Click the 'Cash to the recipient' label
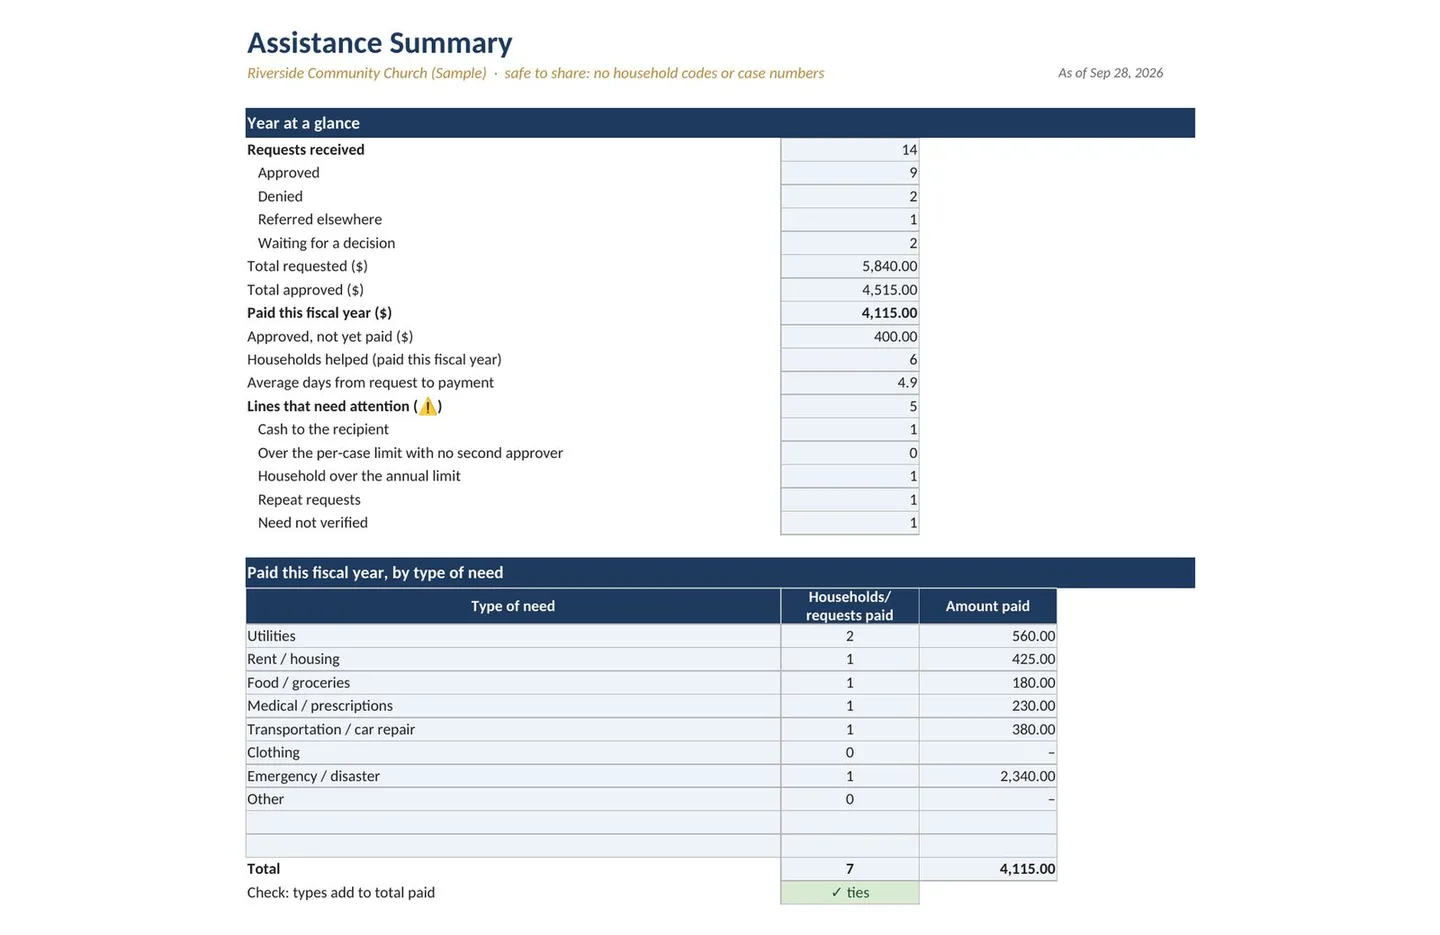The width and height of the screenshot is (1440, 935). [x=323, y=430]
